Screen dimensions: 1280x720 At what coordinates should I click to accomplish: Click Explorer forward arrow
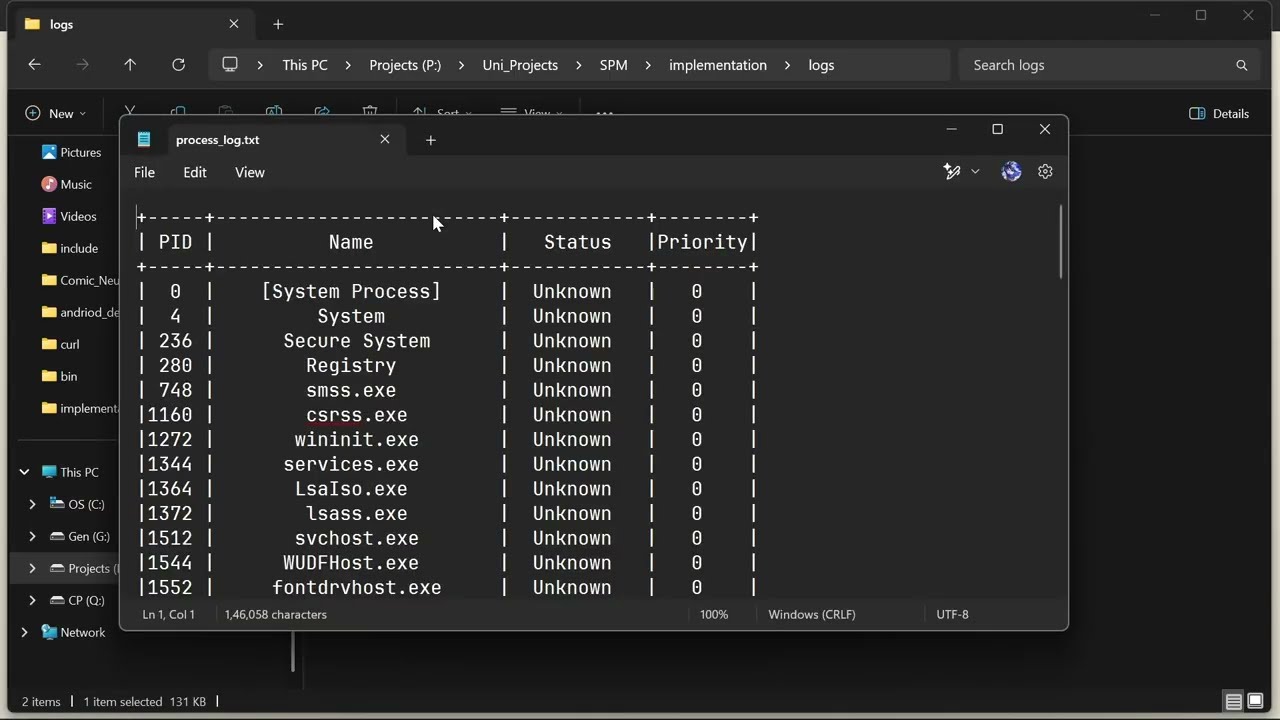pyautogui.click(x=82, y=65)
